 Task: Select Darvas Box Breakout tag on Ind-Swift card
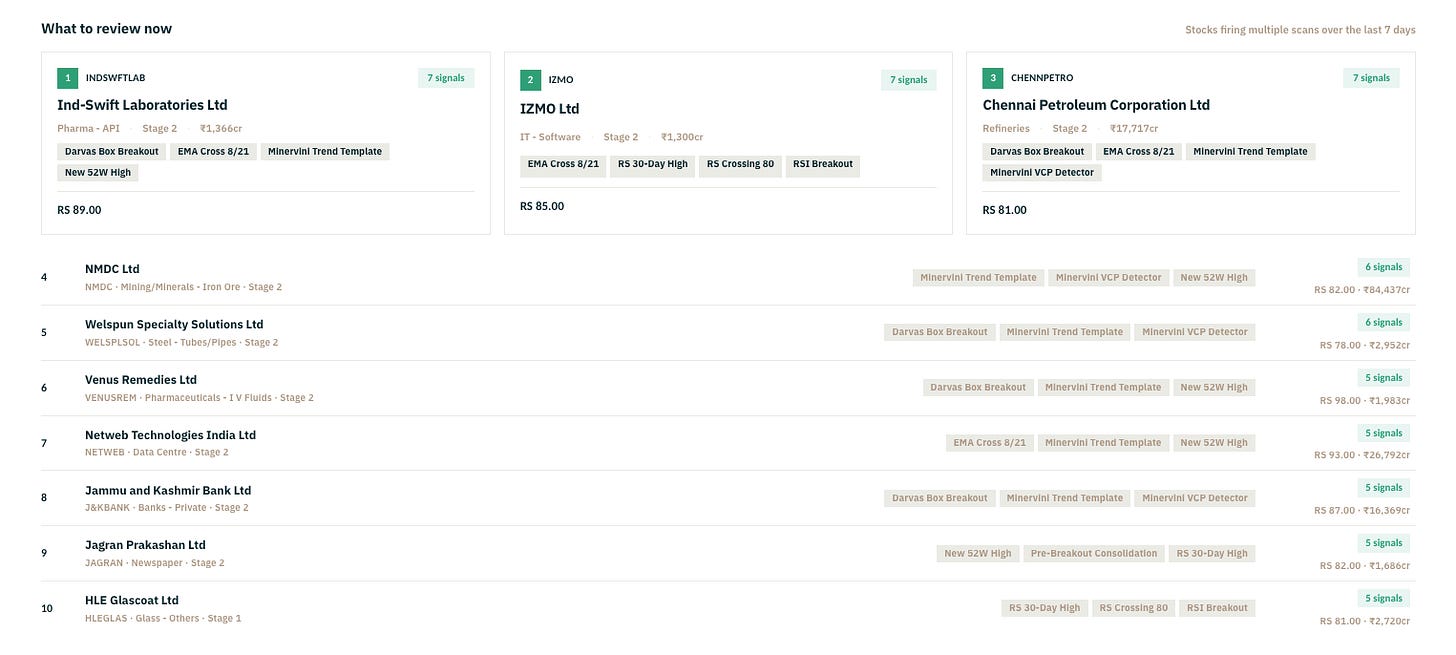pos(111,152)
